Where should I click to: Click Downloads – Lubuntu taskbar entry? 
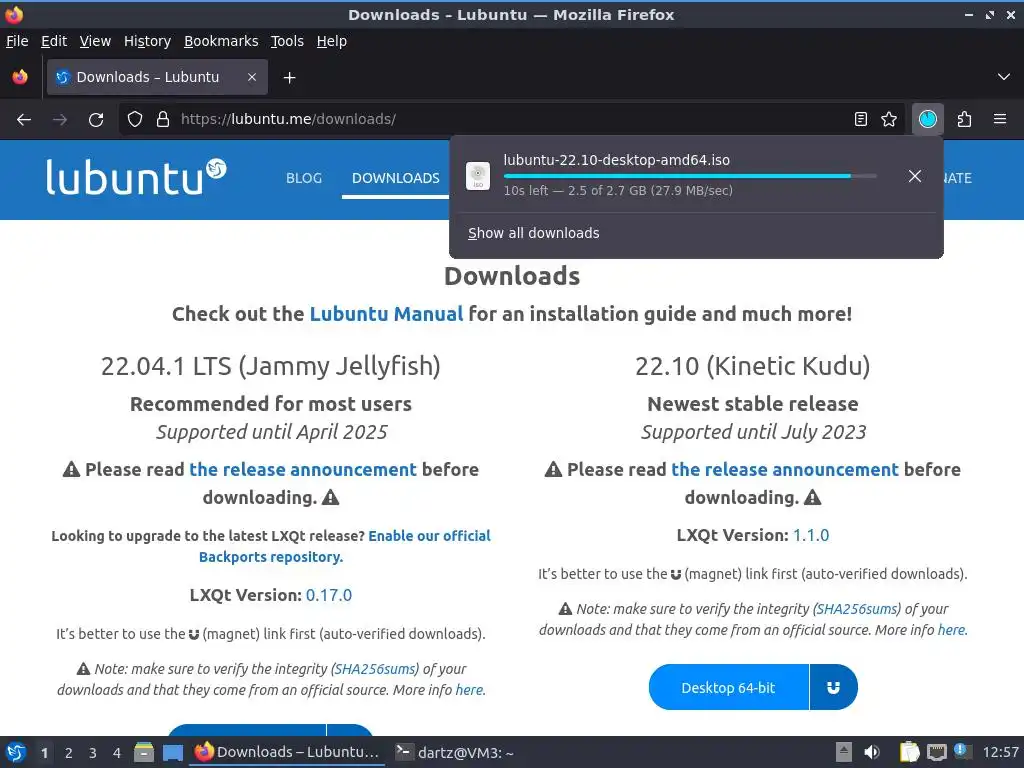point(287,752)
